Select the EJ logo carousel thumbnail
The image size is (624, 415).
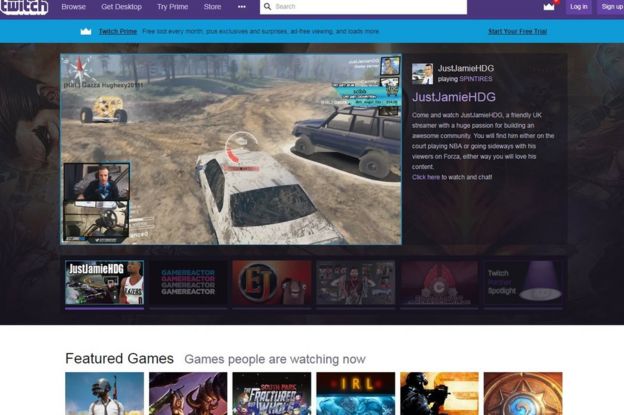click(272, 283)
